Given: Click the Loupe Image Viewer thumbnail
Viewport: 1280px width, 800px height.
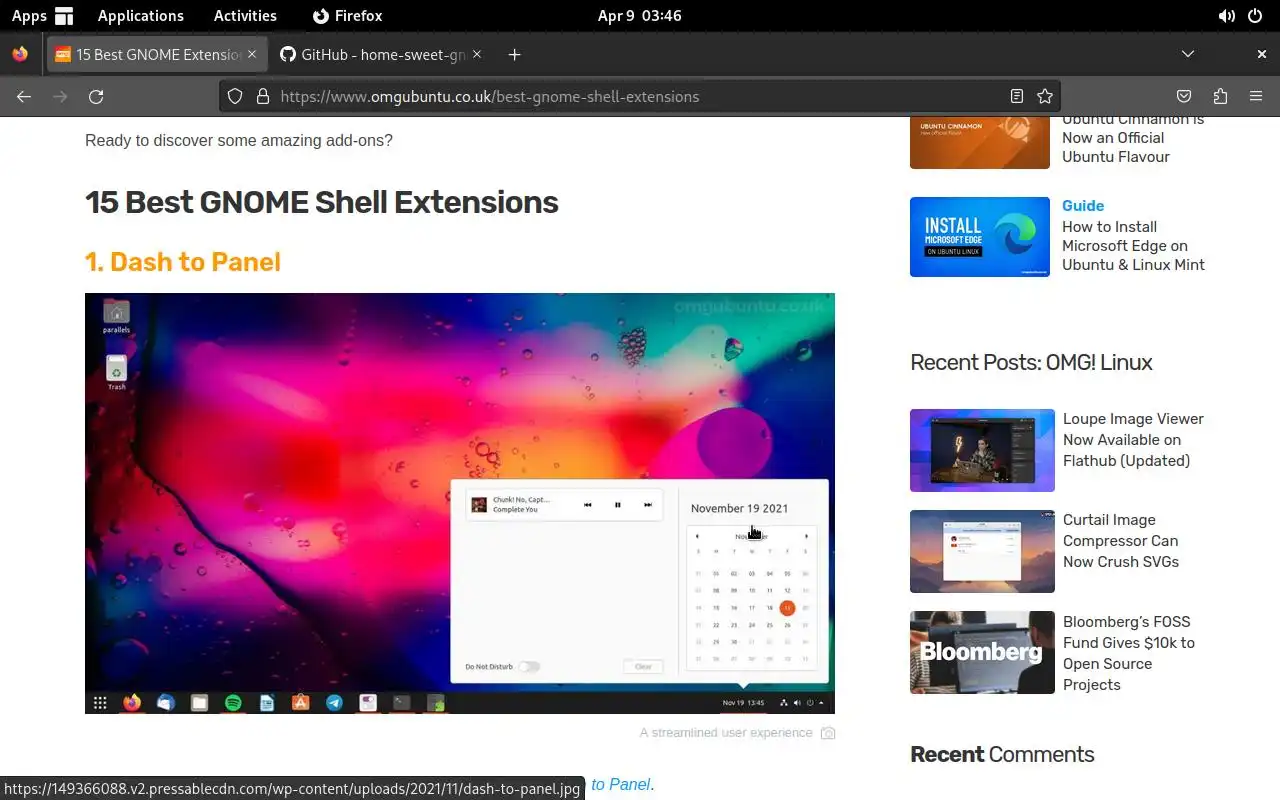Looking at the screenshot, I should click(982, 450).
